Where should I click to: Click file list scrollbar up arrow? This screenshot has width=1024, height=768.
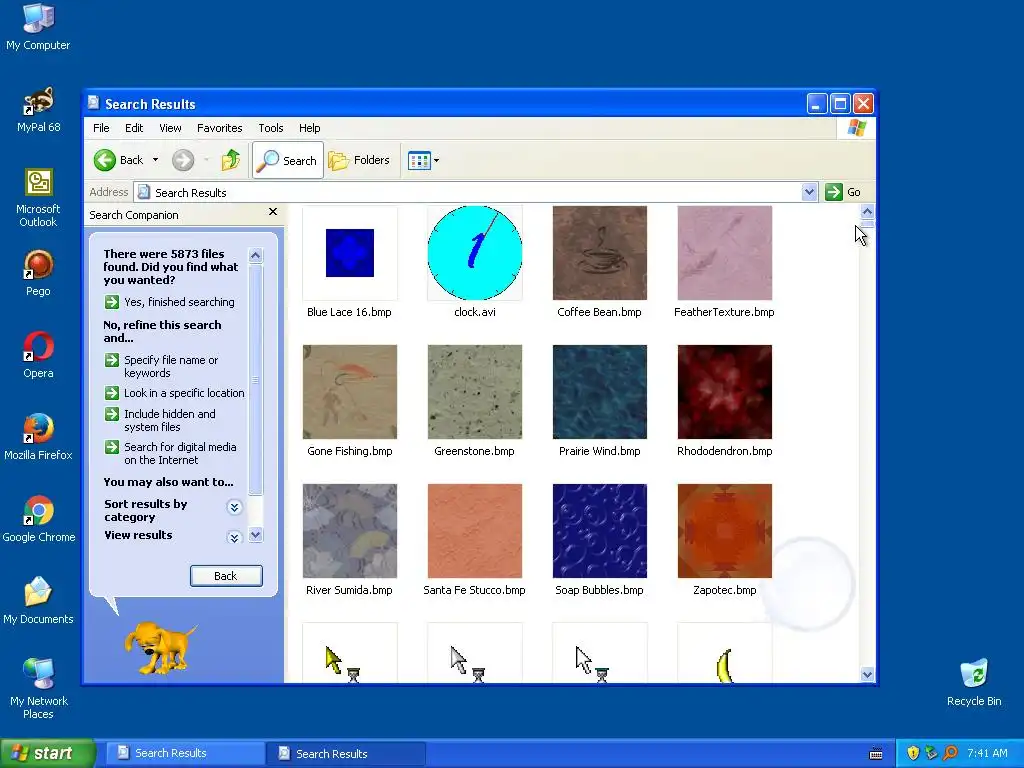(x=867, y=211)
